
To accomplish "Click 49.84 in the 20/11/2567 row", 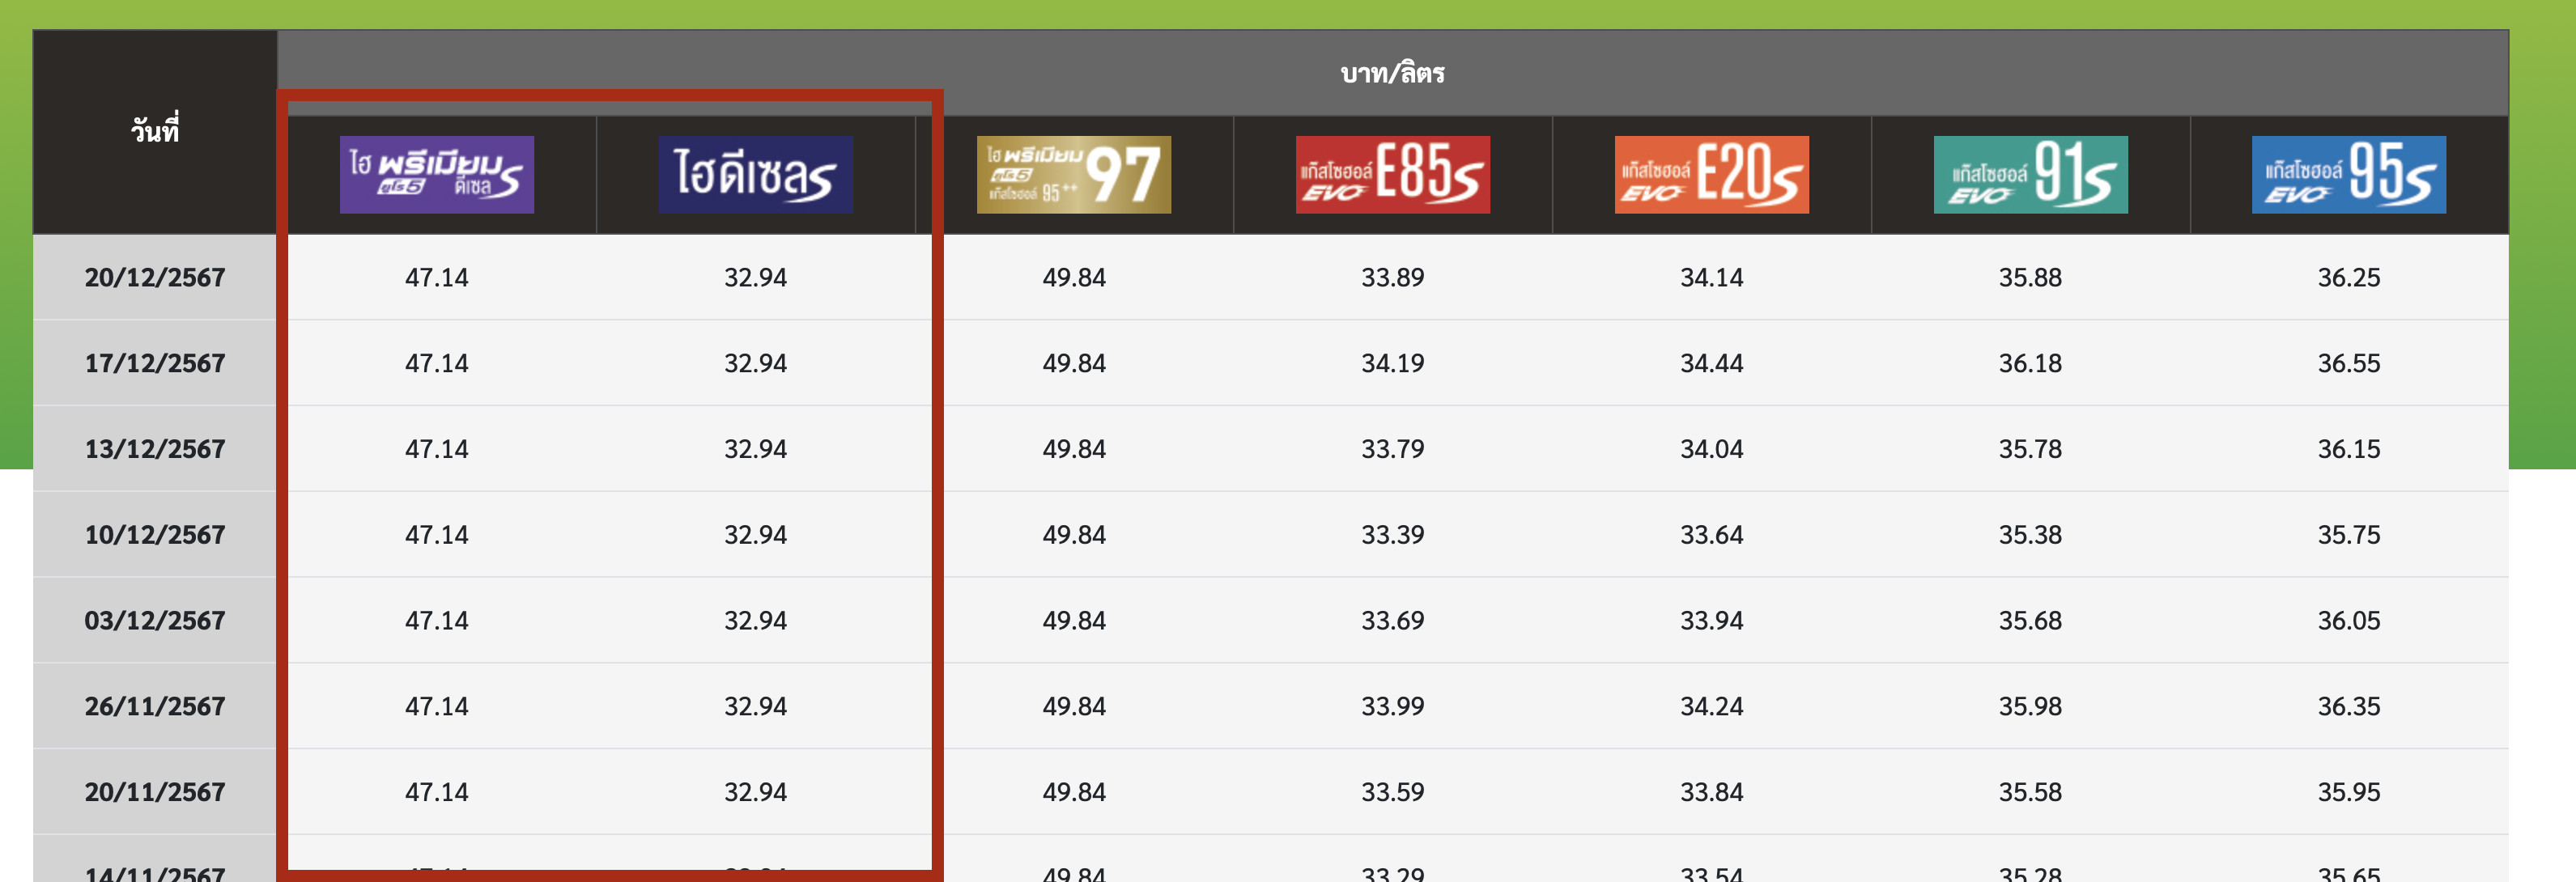I will coord(1074,792).
